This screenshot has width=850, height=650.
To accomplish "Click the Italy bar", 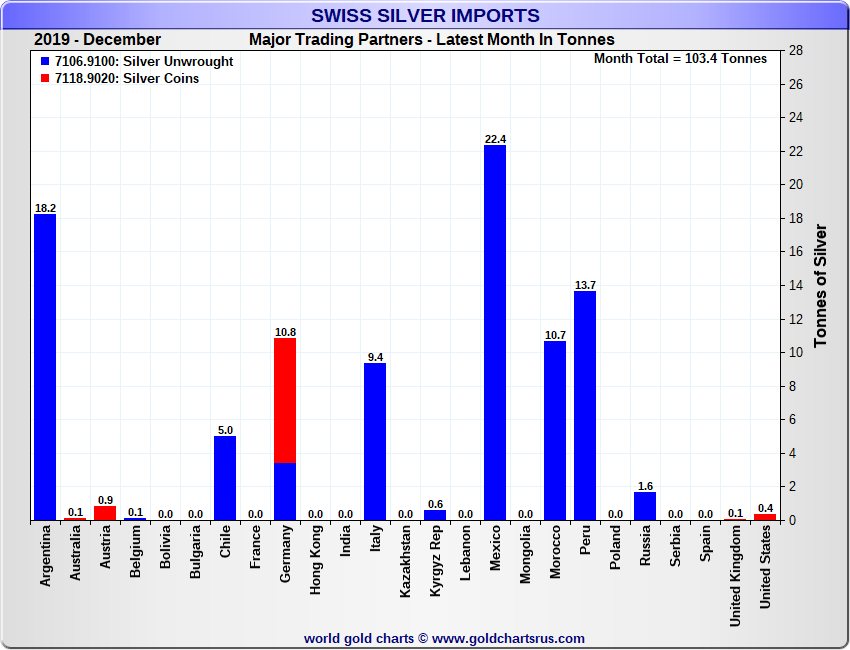I will point(375,442).
